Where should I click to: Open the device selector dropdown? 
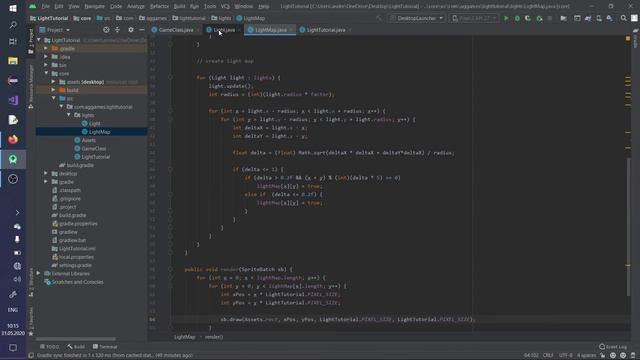pos(474,18)
